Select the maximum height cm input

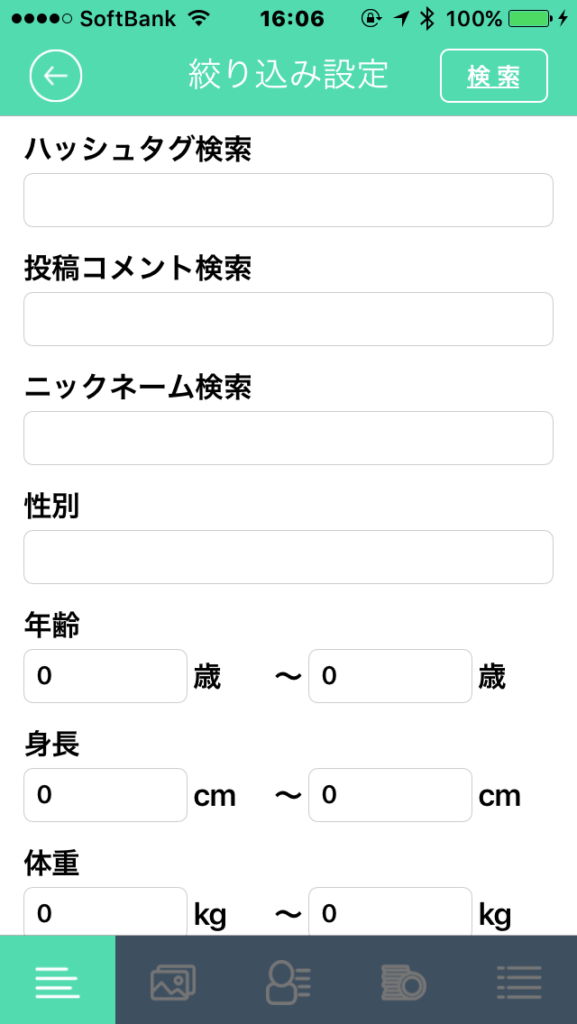(390, 795)
